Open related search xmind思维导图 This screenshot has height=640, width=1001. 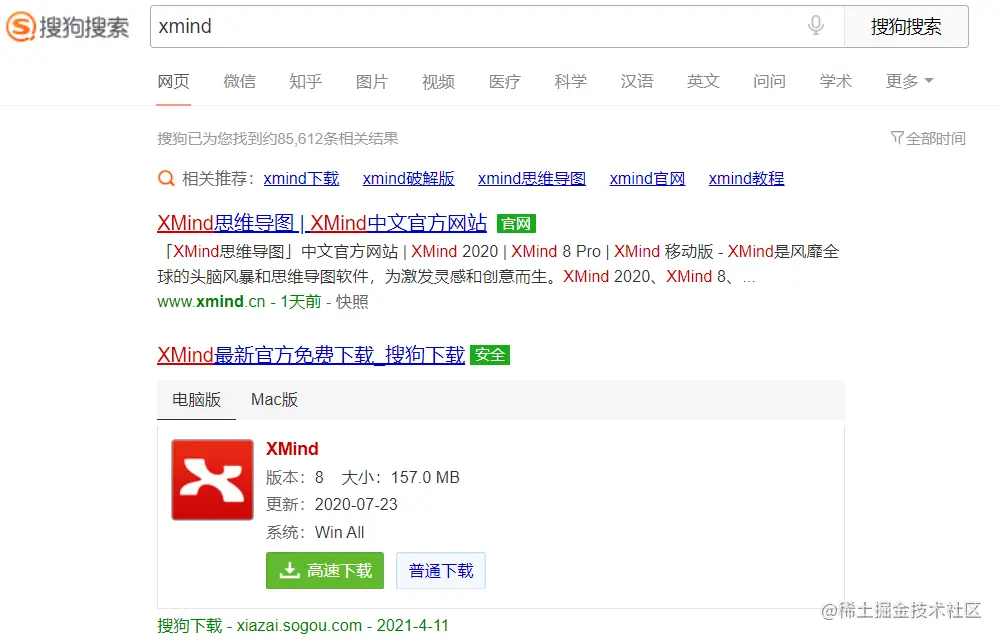[x=532, y=179]
